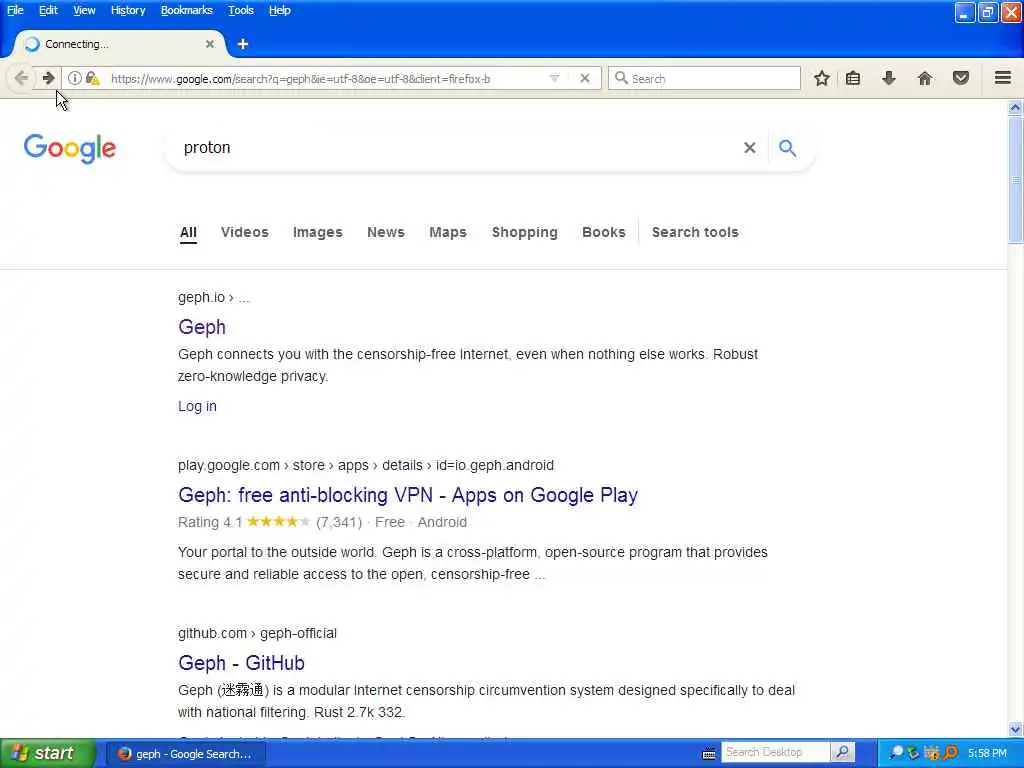Focus the Search Desktop field
This screenshot has width=1024, height=768.
click(775, 752)
